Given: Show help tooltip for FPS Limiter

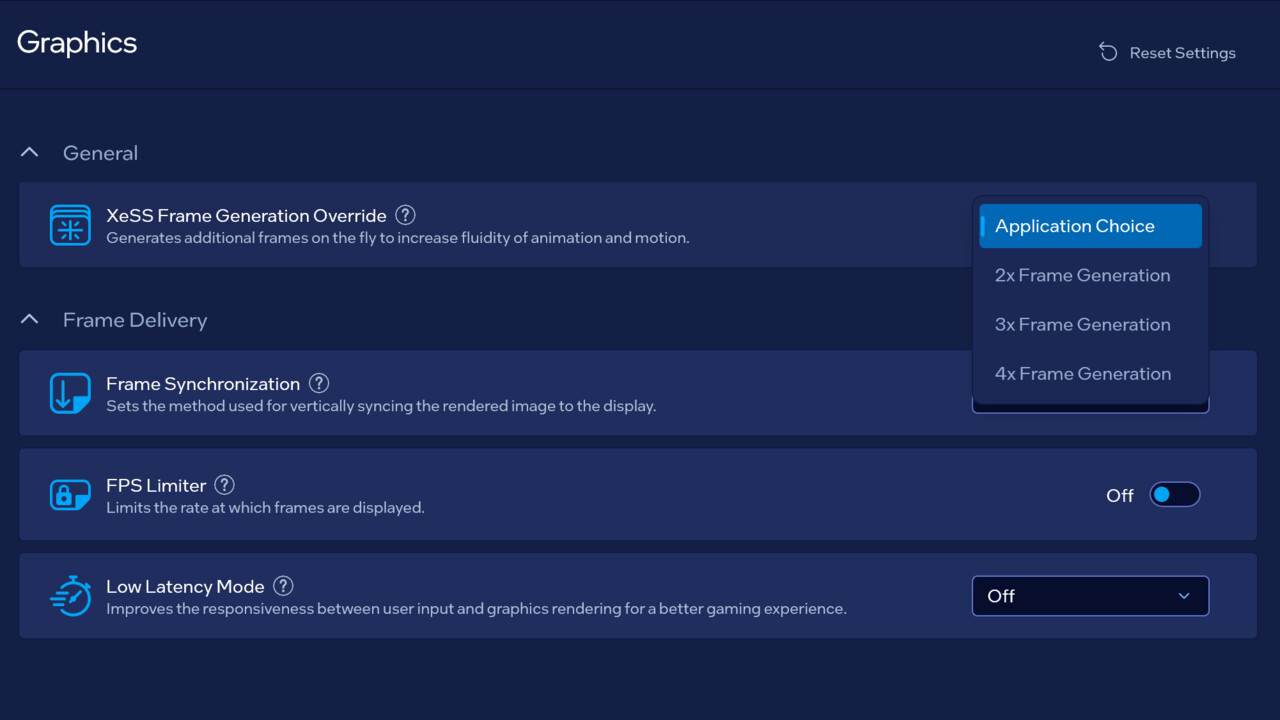Looking at the screenshot, I should tap(225, 485).
